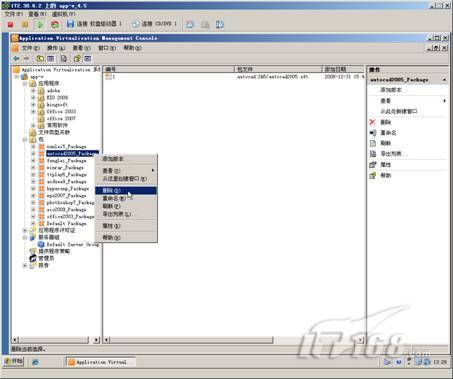Open the 操作 menu in the console menu bar

(56, 48)
